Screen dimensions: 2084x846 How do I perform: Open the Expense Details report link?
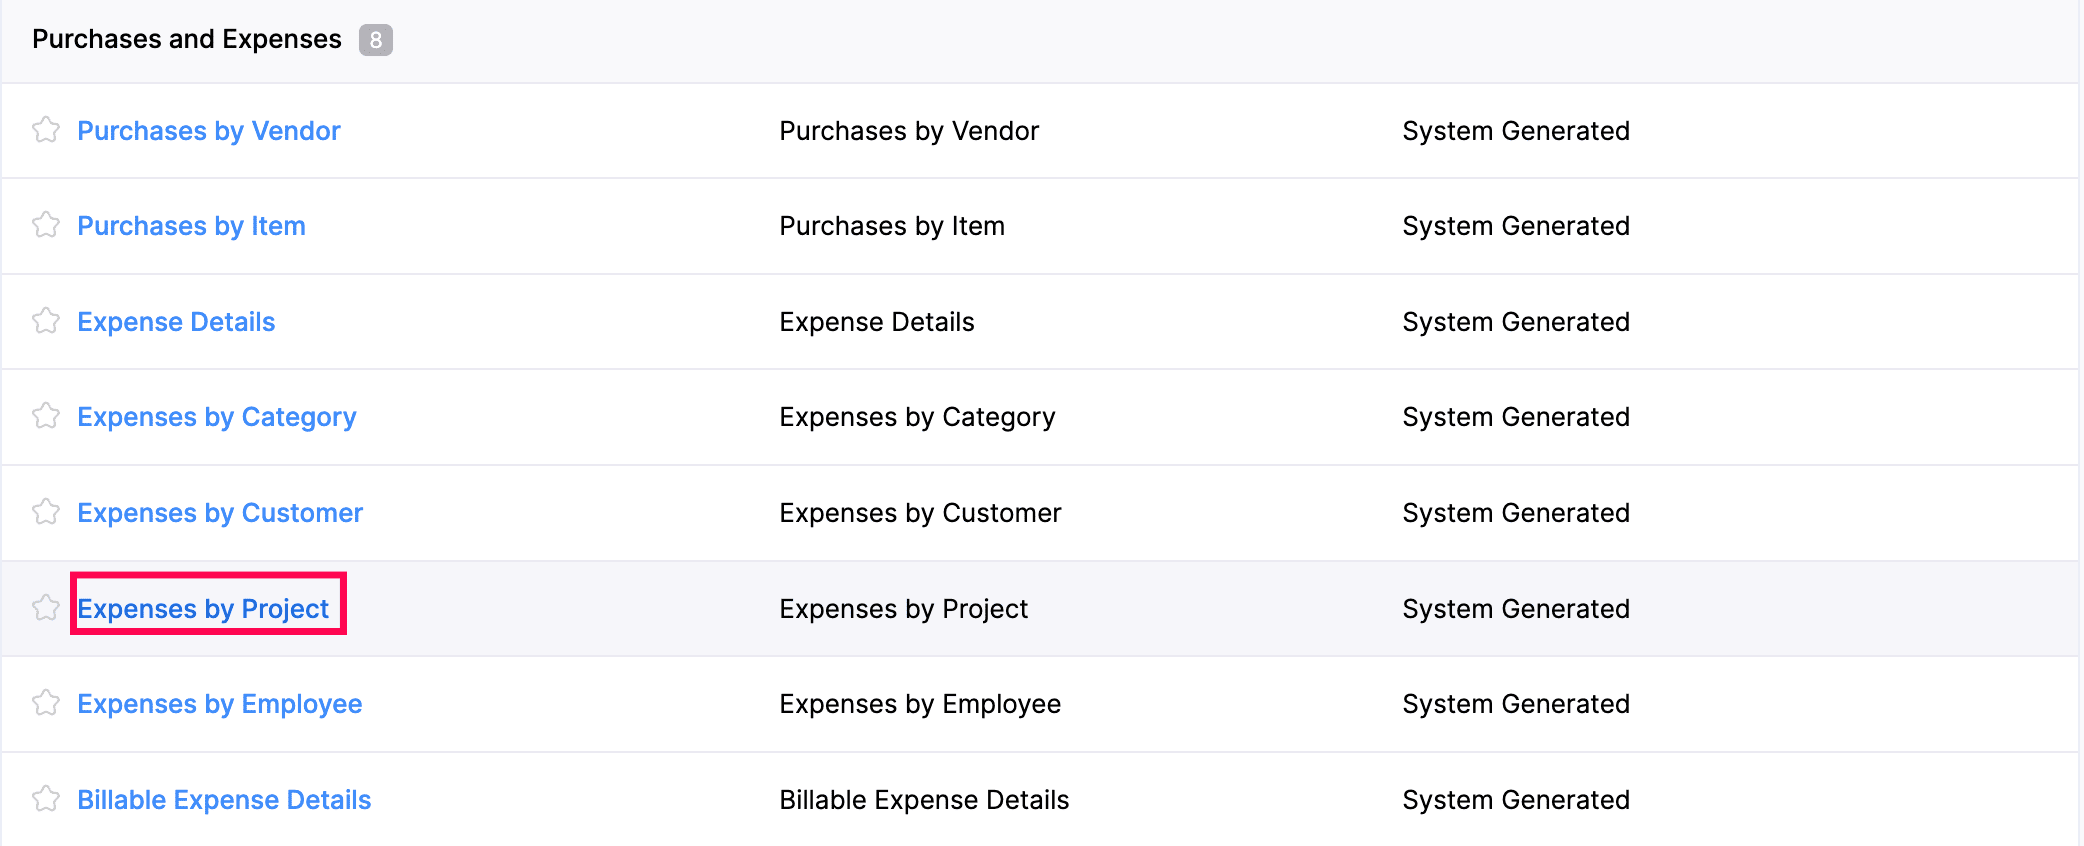(176, 322)
